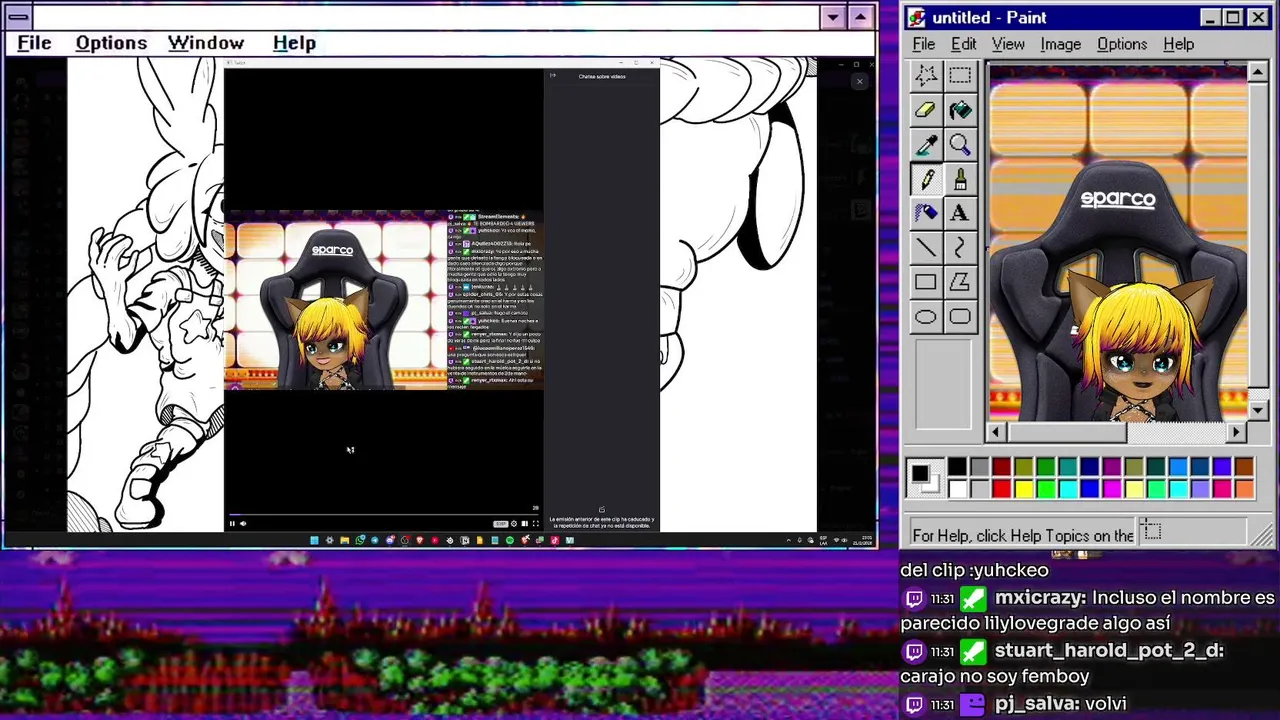The width and height of the screenshot is (1280, 720).
Task: Open the left window's system control menu box
Action: tap(18, 17)
